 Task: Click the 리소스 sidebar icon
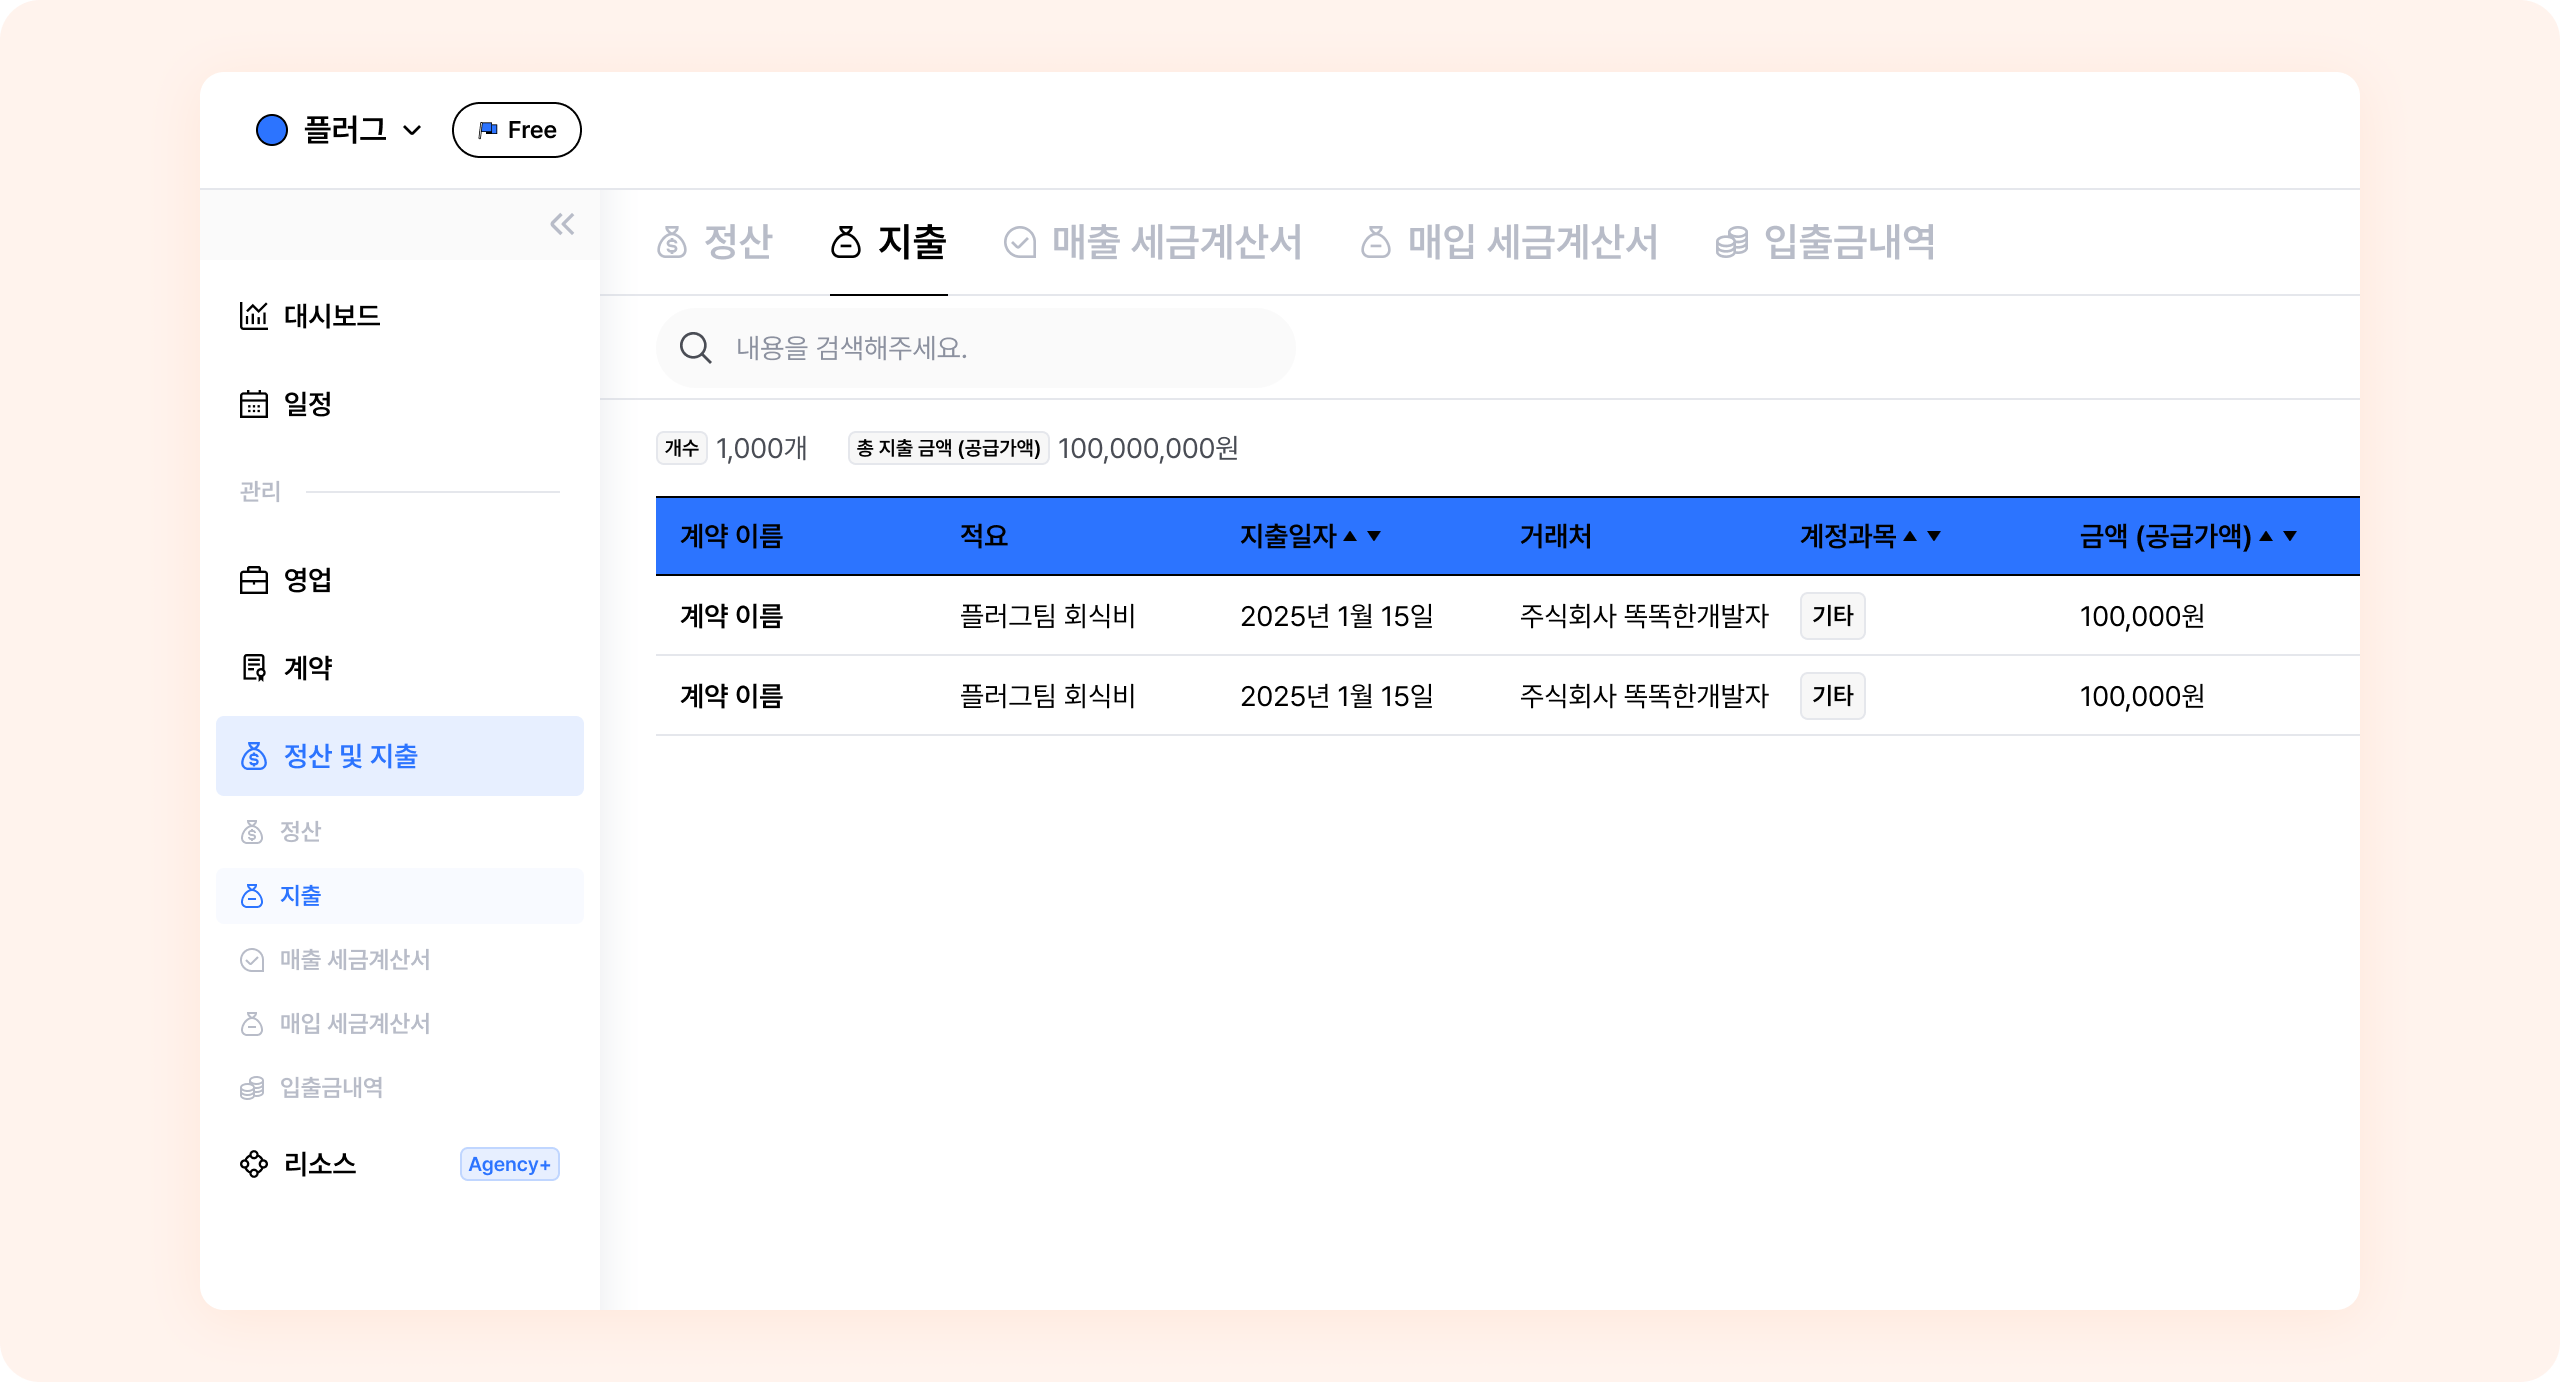254,1163
